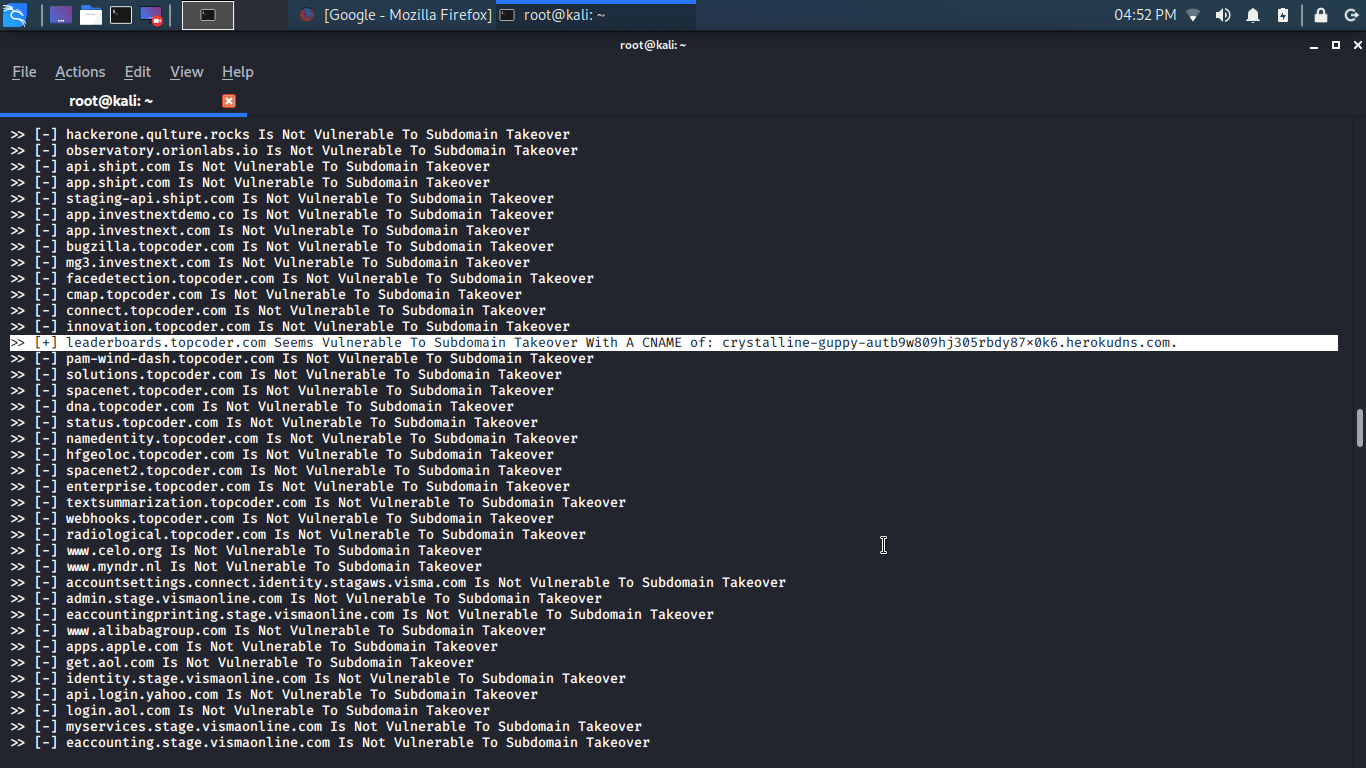This screenshot has height=768, width=1366.
Task: Click the herokudns.com CNAME value
Action: point(950,342)
